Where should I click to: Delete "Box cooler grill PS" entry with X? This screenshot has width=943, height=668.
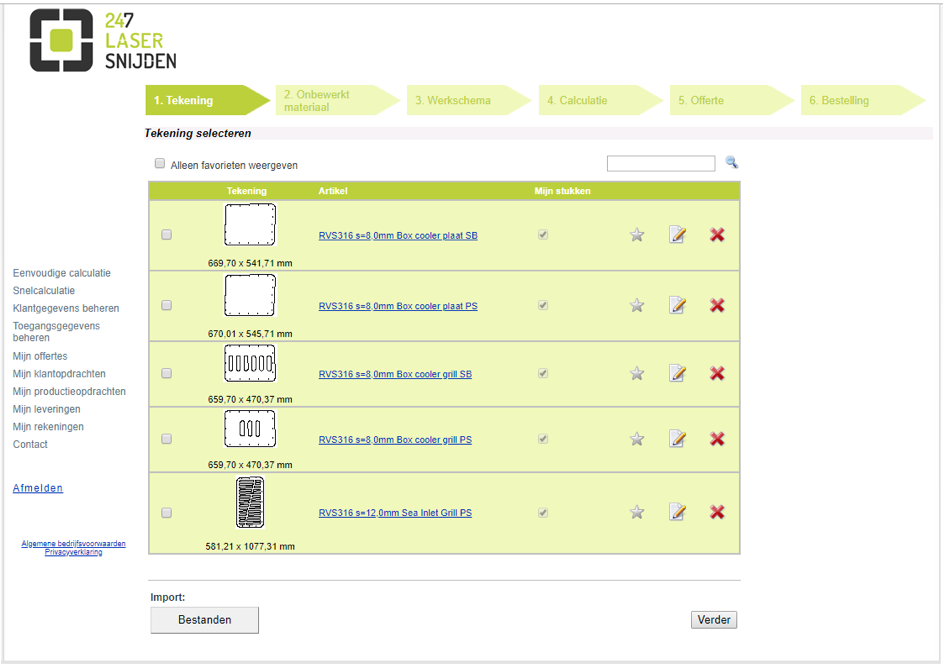pos(717,439)
